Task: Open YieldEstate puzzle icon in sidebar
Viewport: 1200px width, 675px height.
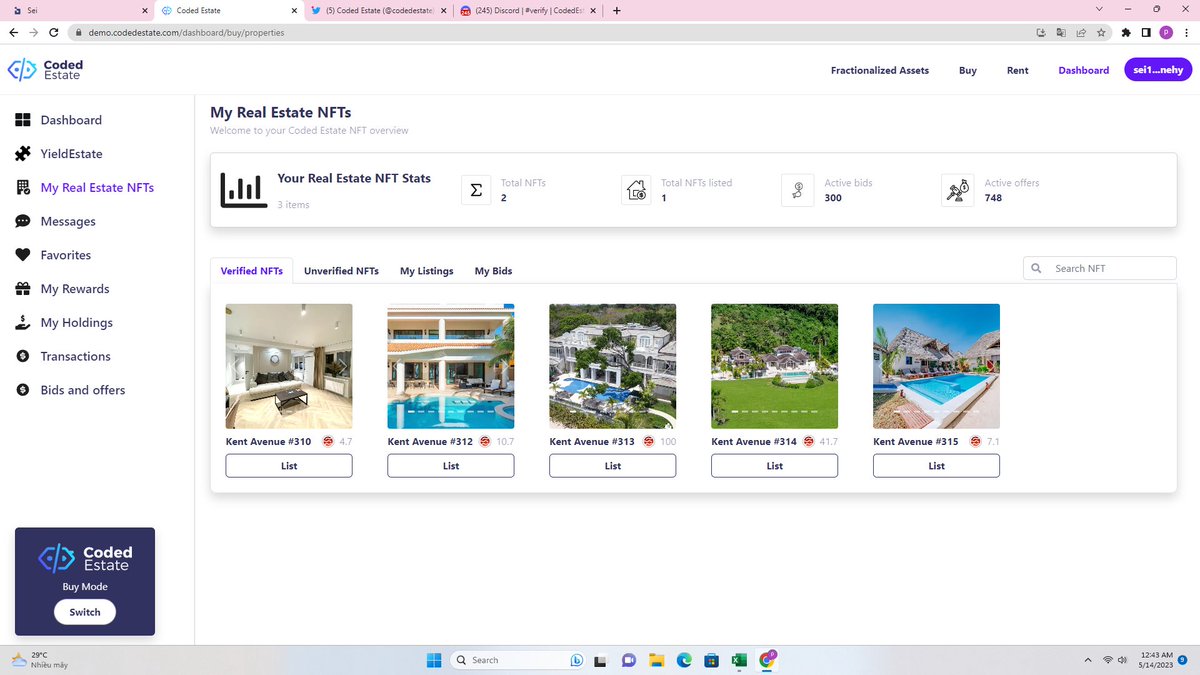Action: point(23,154)
